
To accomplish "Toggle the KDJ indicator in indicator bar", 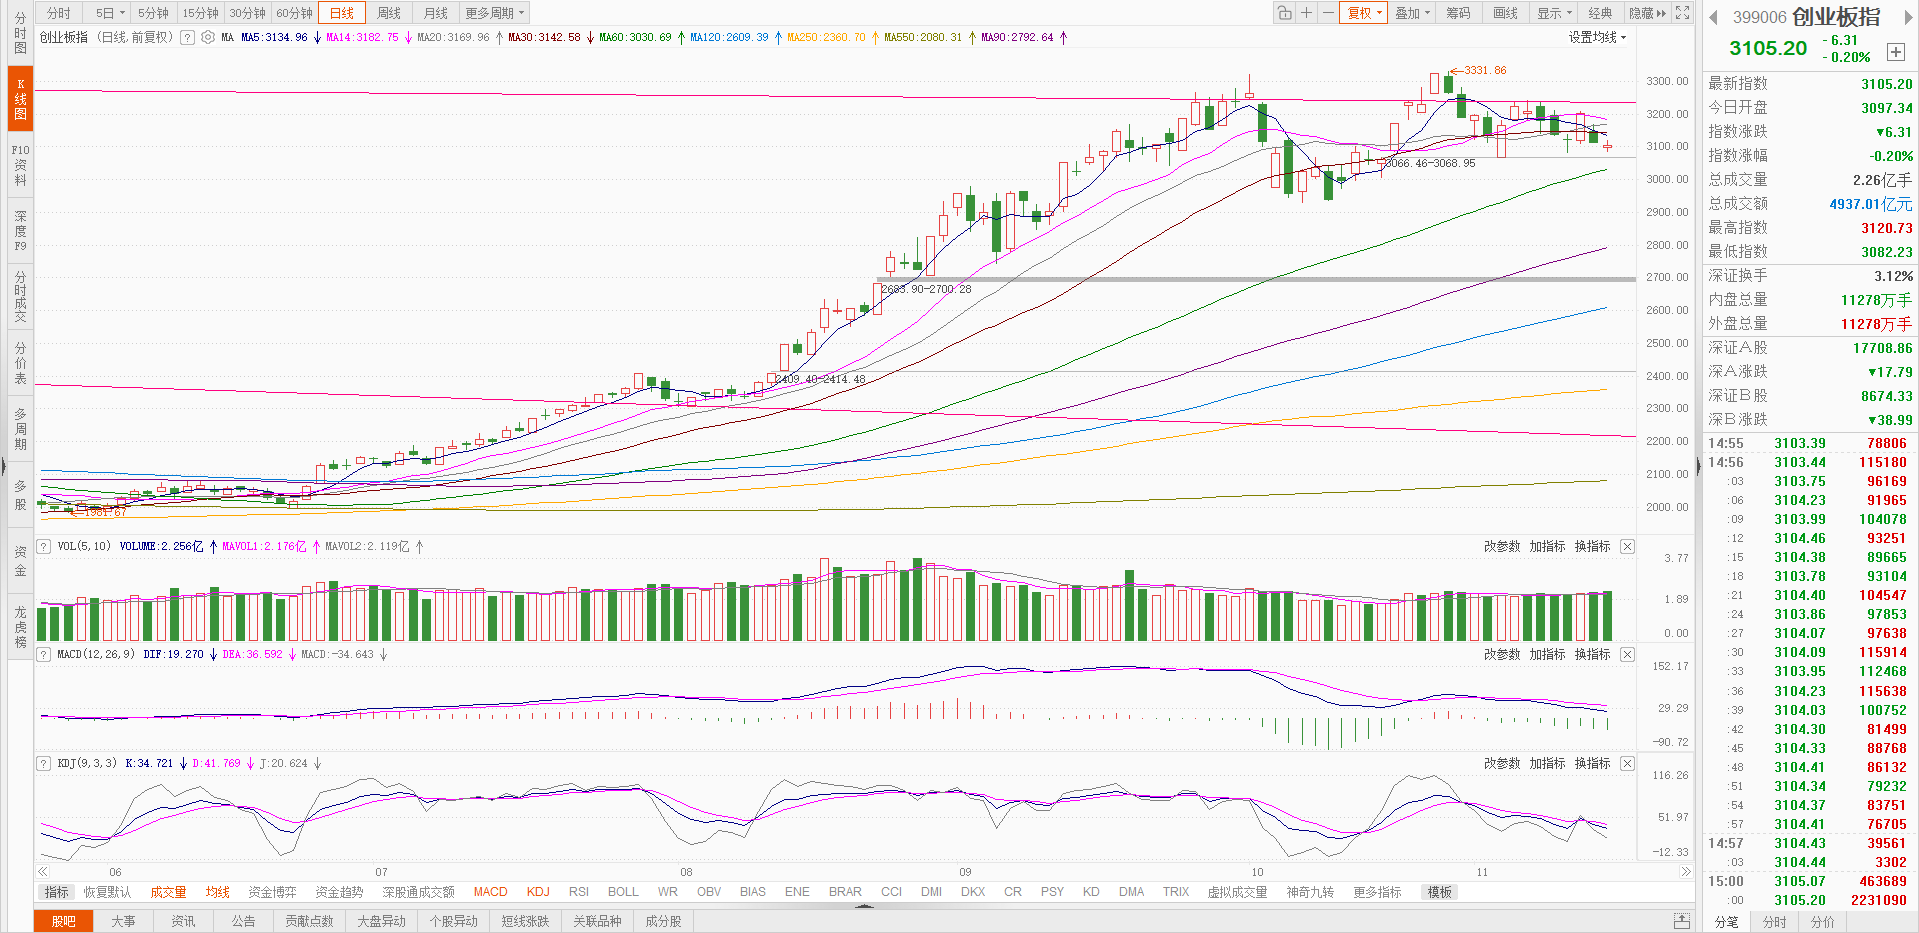I will click(x=538, y=892).
